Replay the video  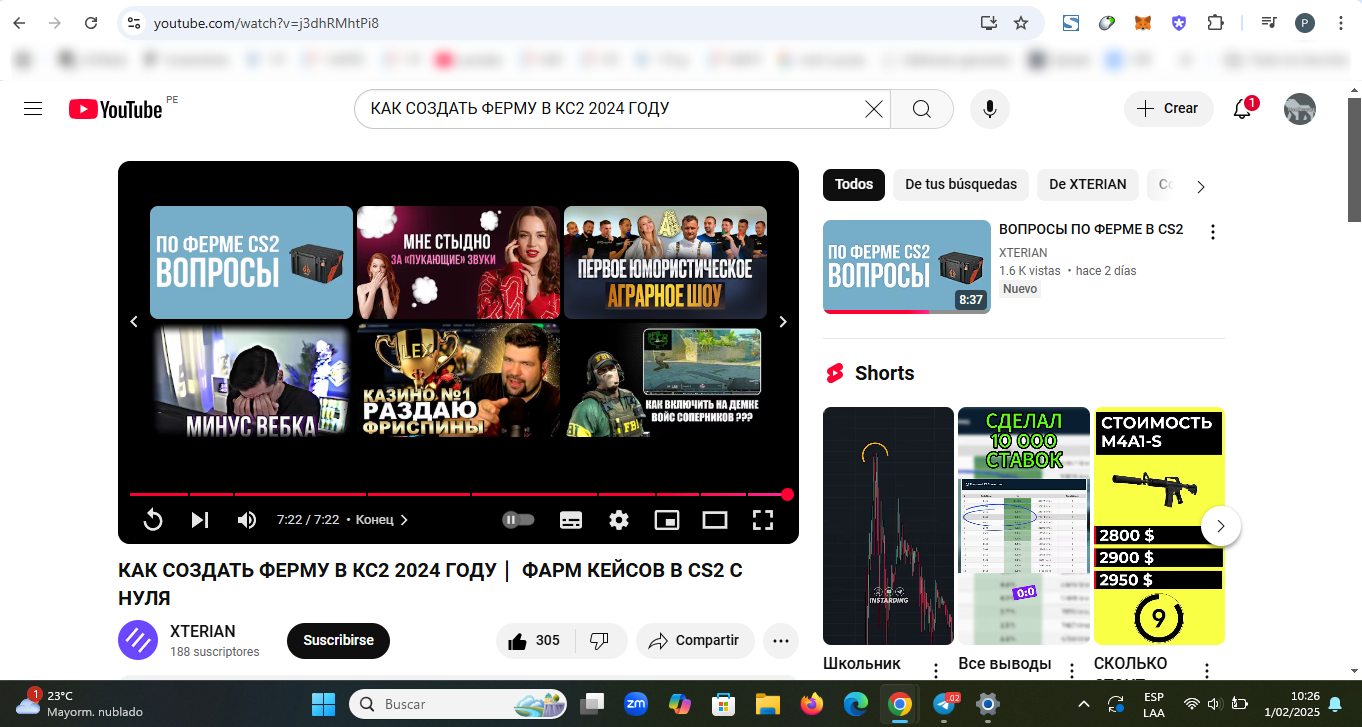point(153,520)
